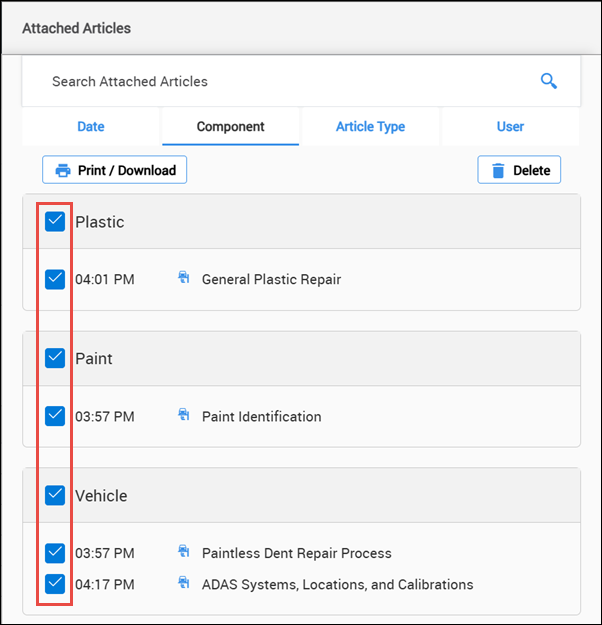Click the trash can icon in Delete
The image size is (602, 625).
498,170
